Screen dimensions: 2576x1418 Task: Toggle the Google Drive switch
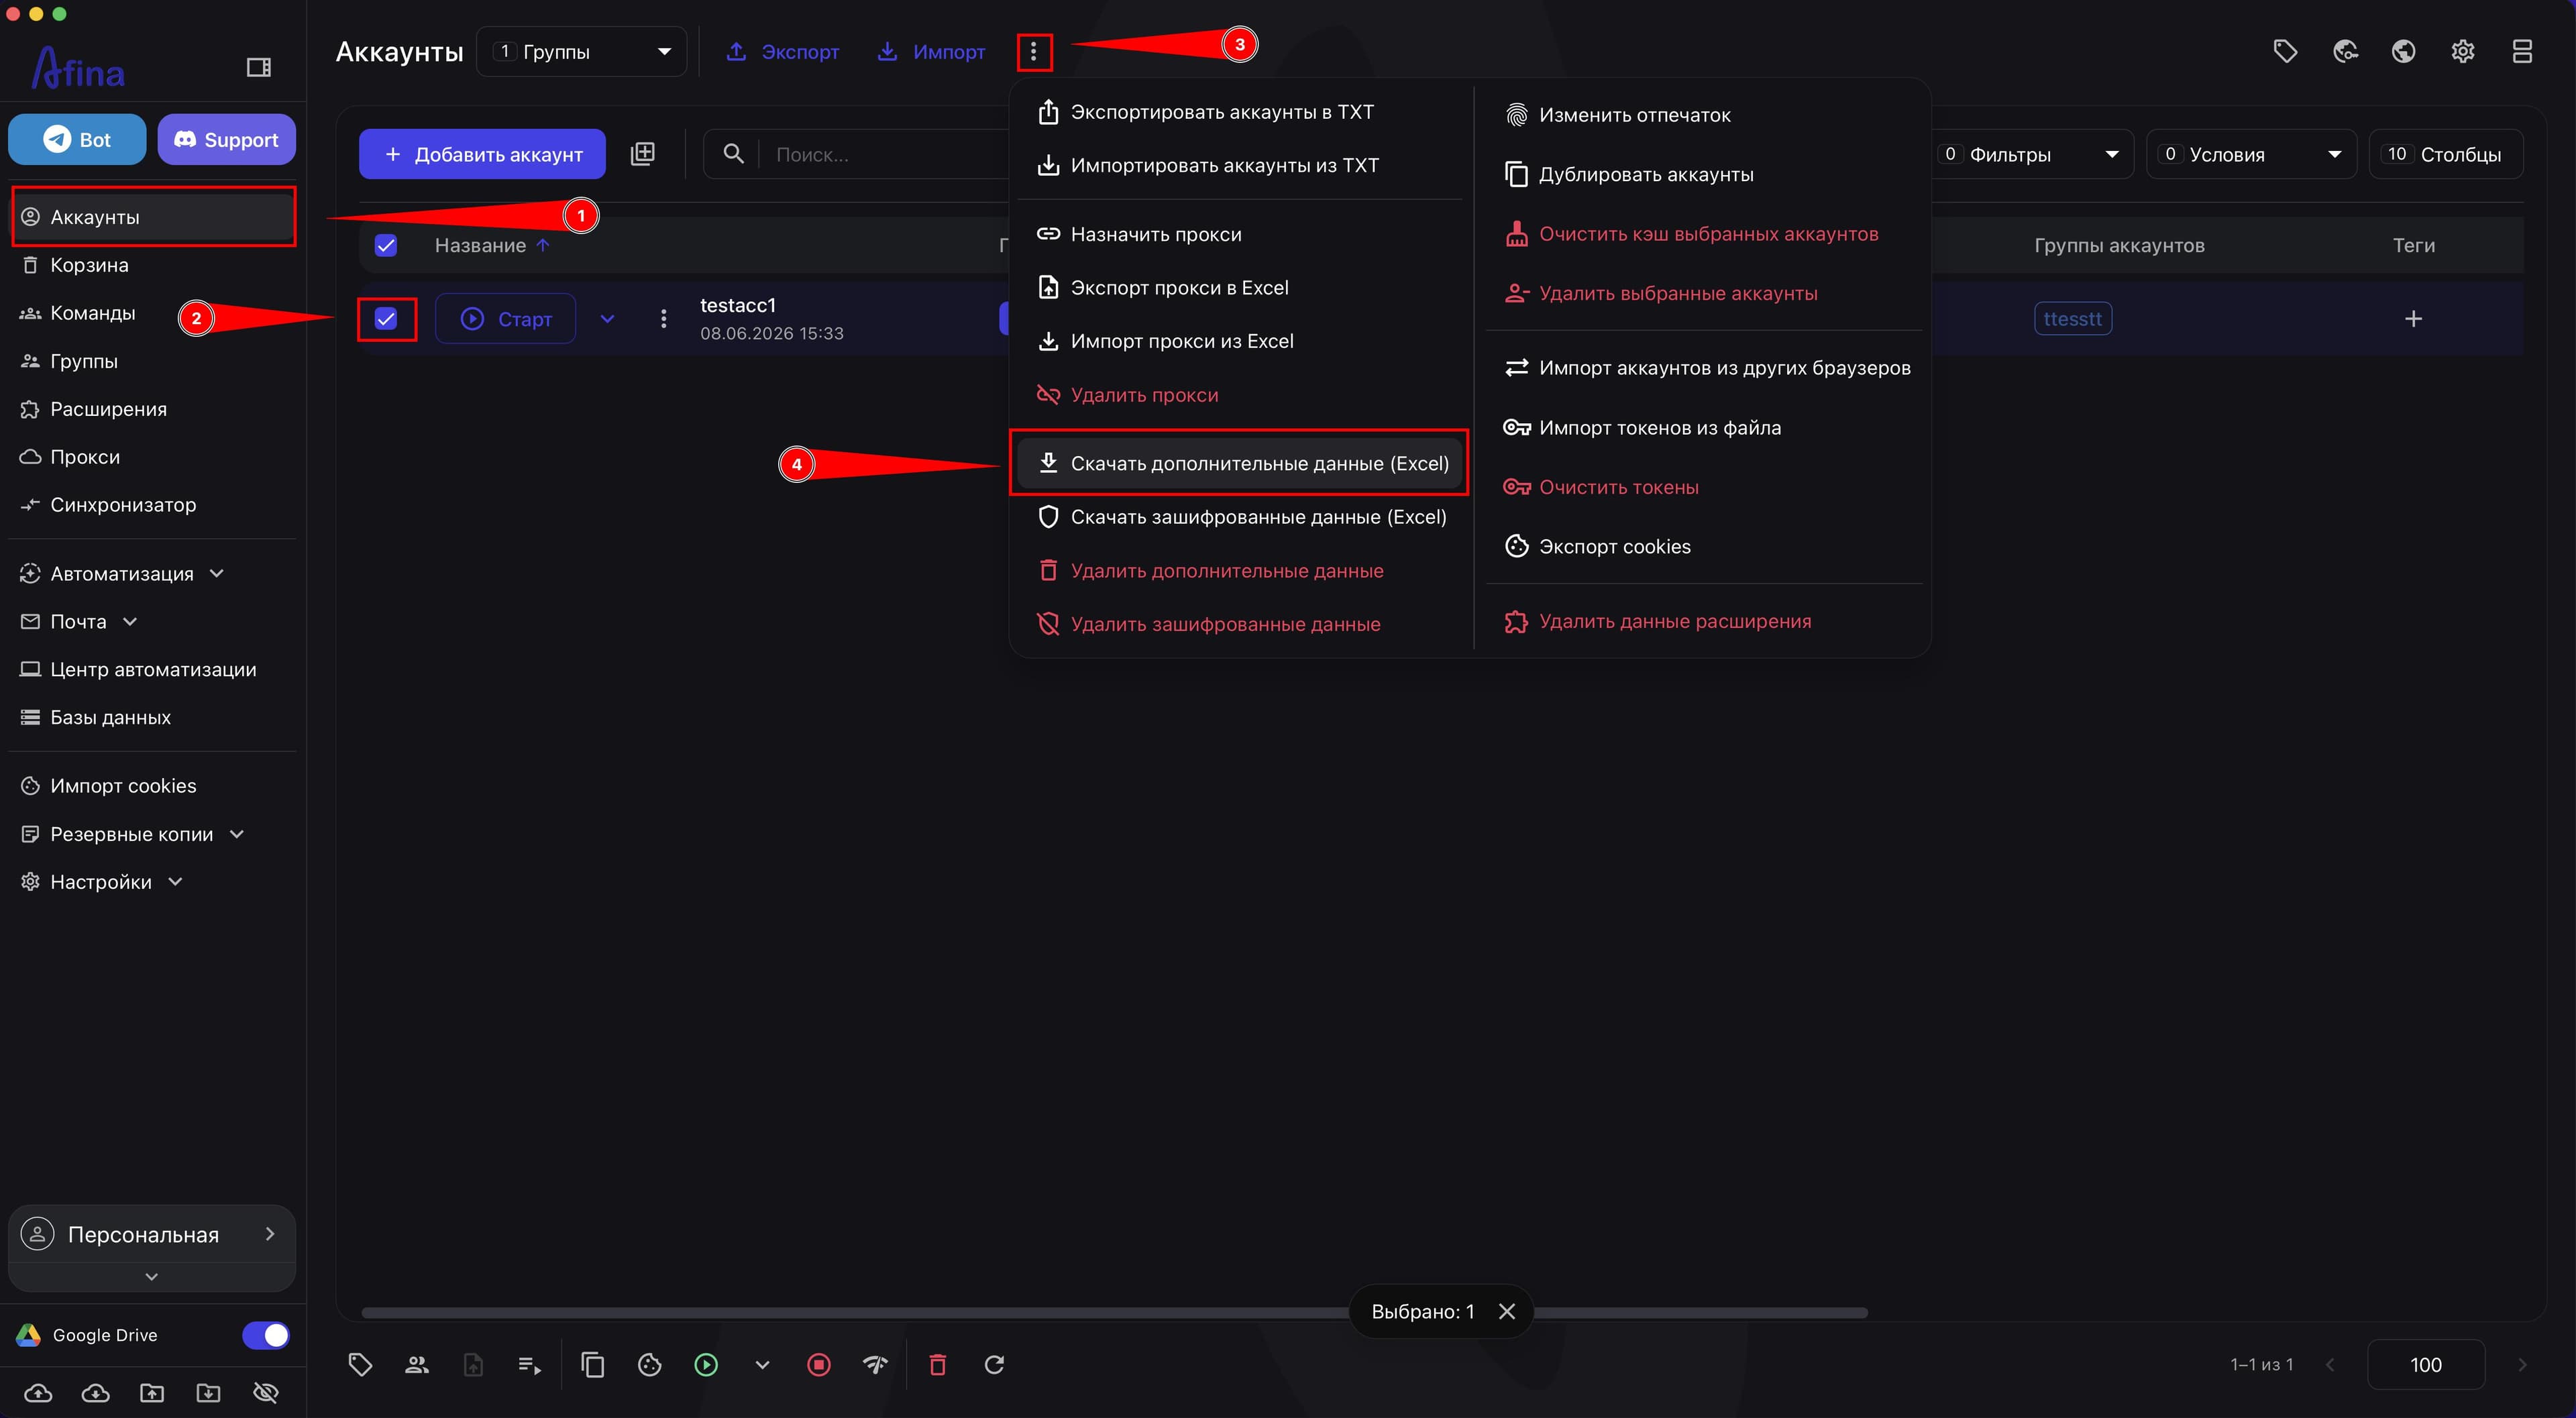click(x=266, y=1335)
